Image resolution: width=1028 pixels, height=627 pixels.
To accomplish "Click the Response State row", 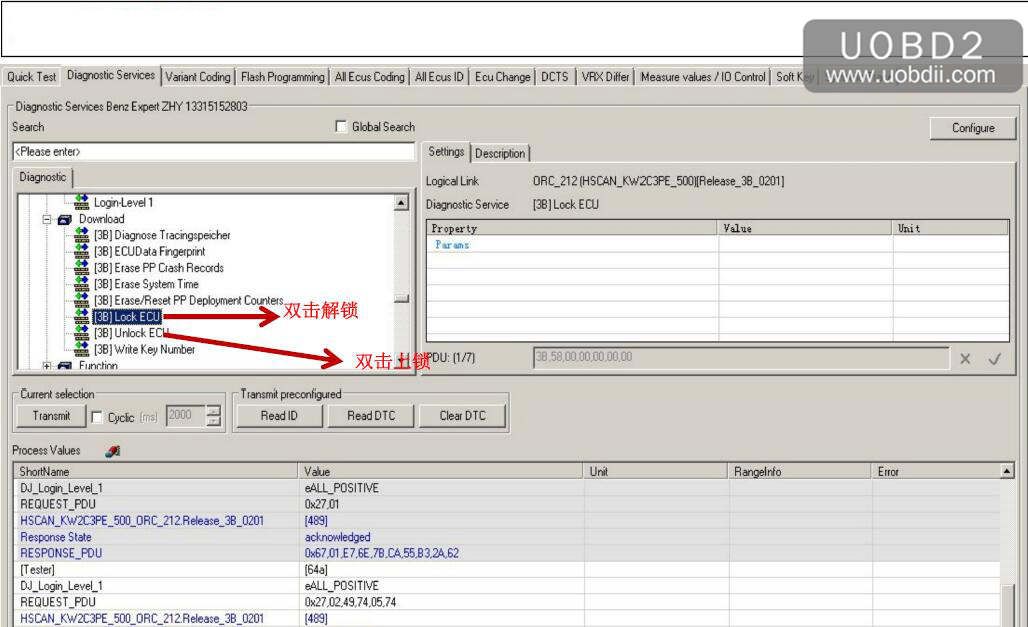I will 507,537.
